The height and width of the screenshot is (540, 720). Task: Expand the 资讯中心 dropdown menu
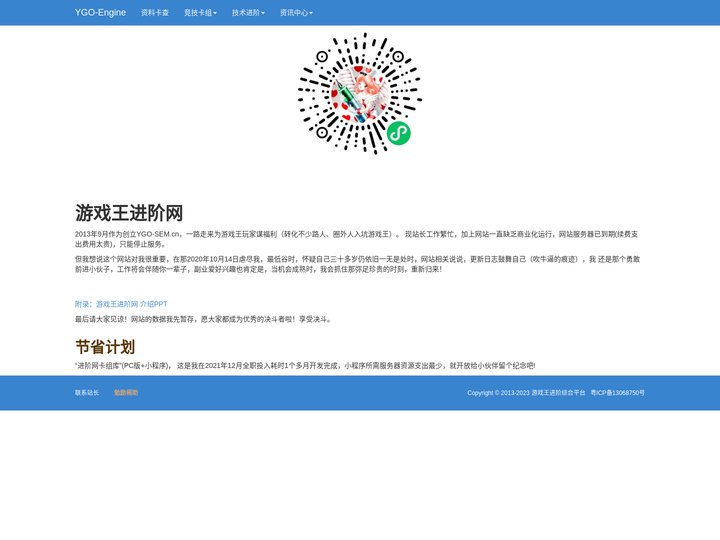point(296,13)
